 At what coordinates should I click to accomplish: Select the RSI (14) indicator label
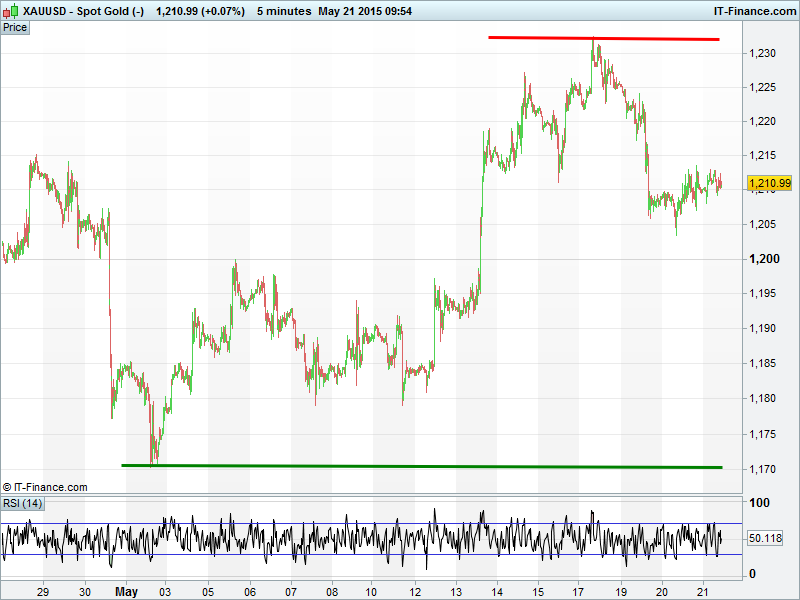[x=22, y=503]
